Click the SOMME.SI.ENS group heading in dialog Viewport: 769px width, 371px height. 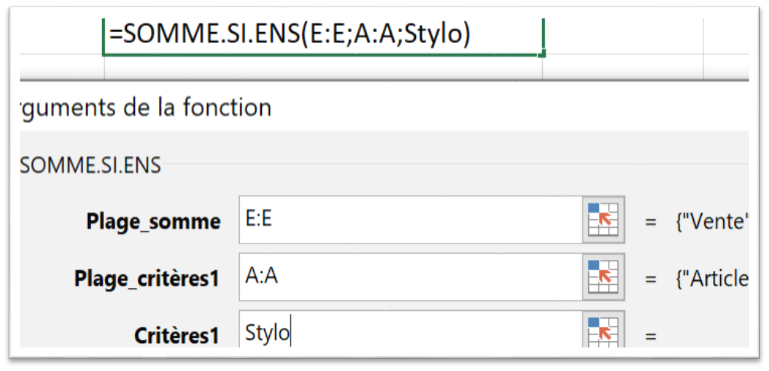(91, 166)
